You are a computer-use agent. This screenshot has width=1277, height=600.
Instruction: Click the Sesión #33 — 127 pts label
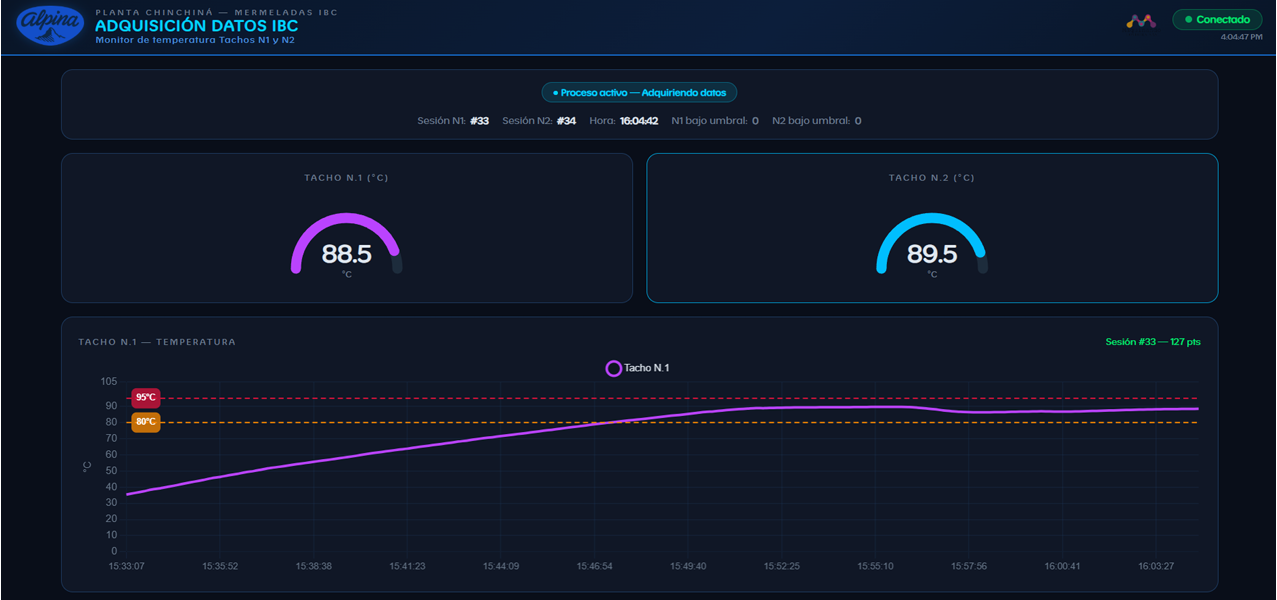[x=1153, y=342]
